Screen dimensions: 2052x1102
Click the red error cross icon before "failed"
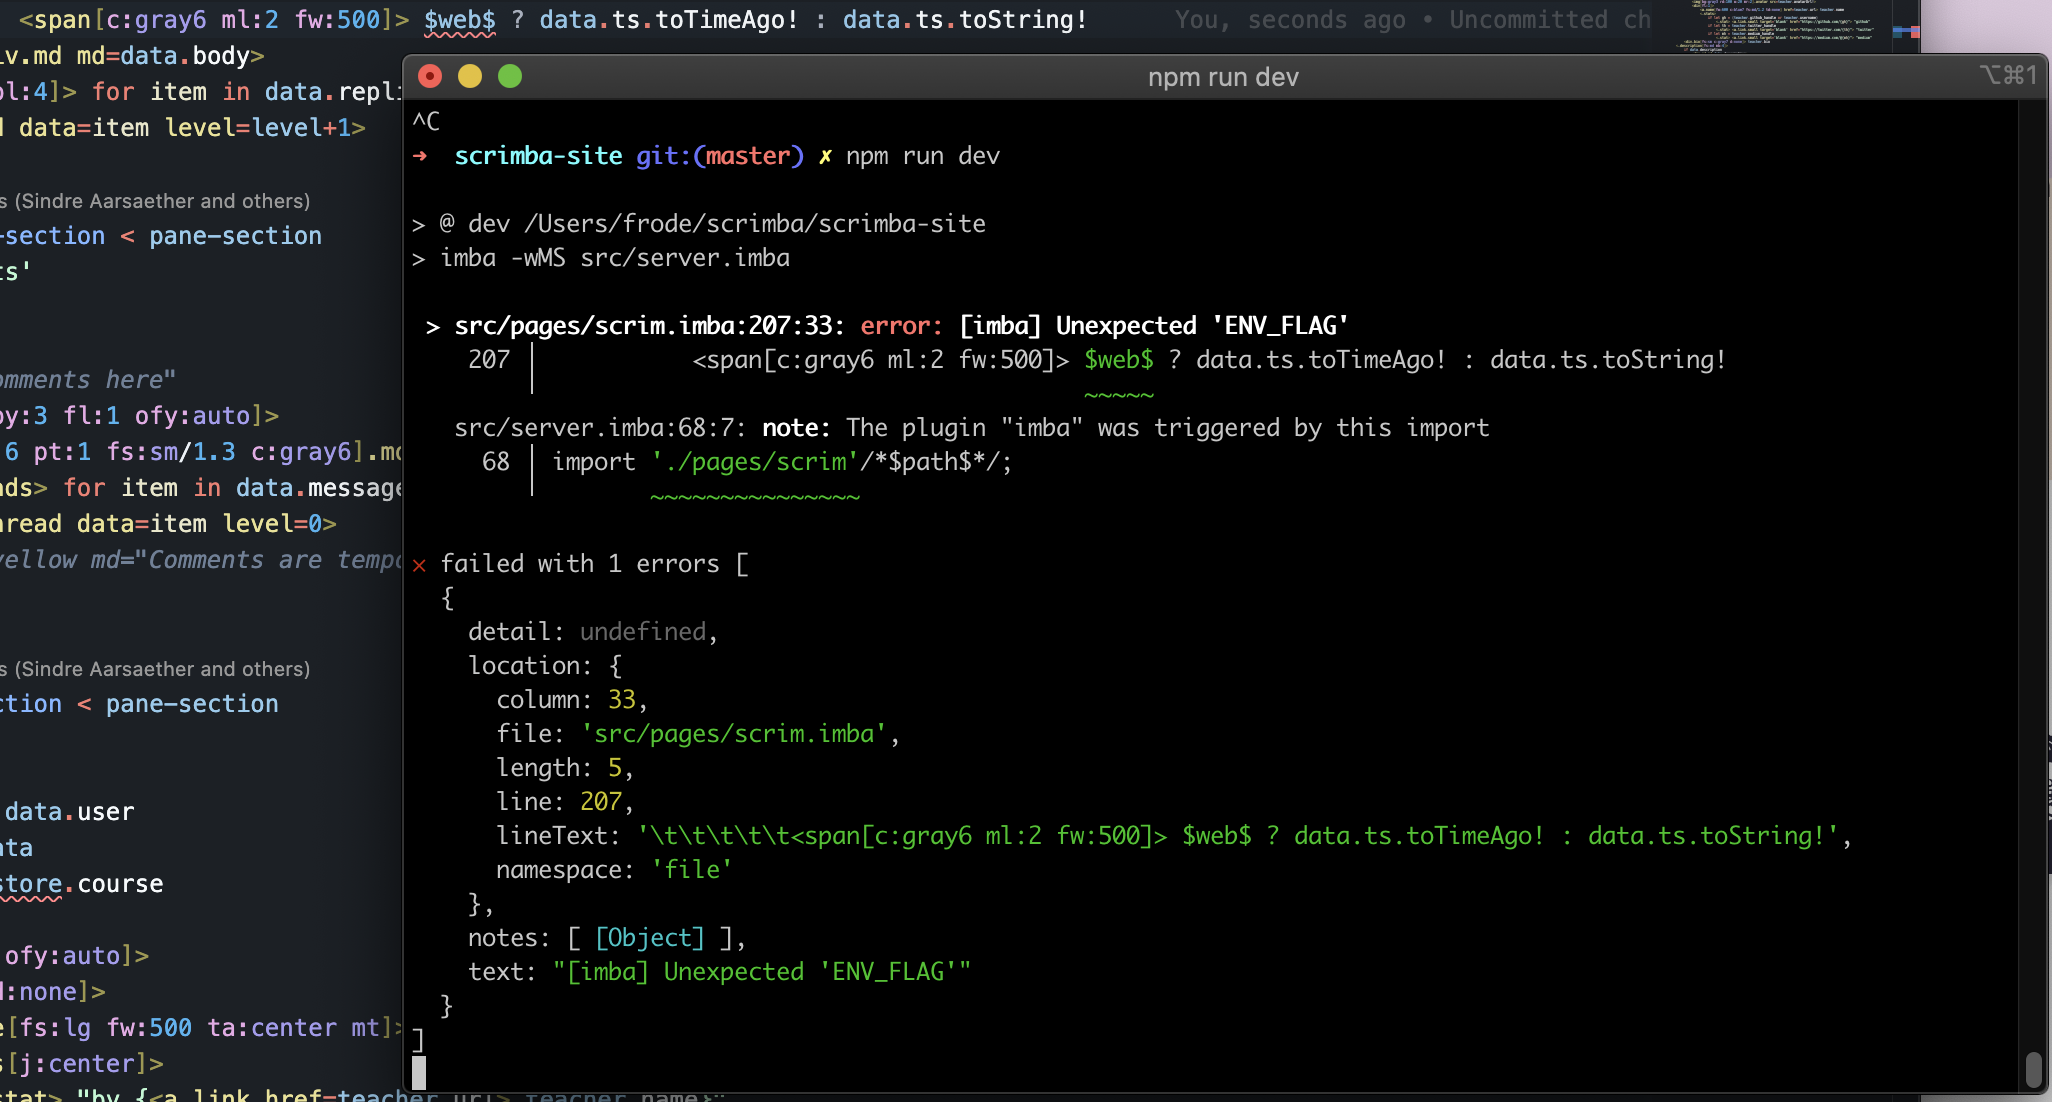pos(420,564)
